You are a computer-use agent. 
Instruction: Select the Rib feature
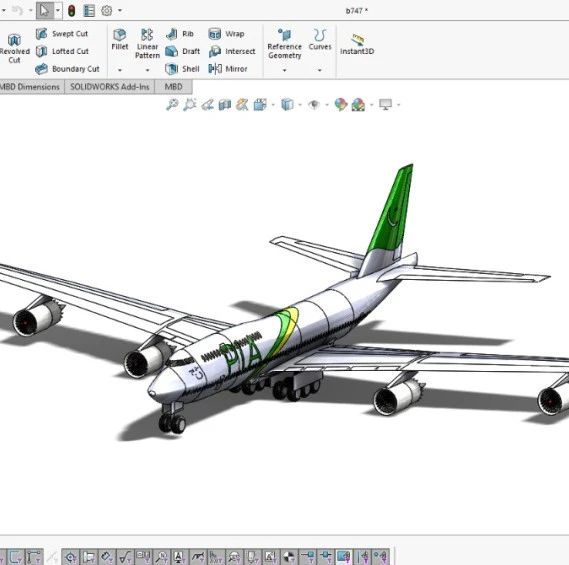click(x=180, y=34)
